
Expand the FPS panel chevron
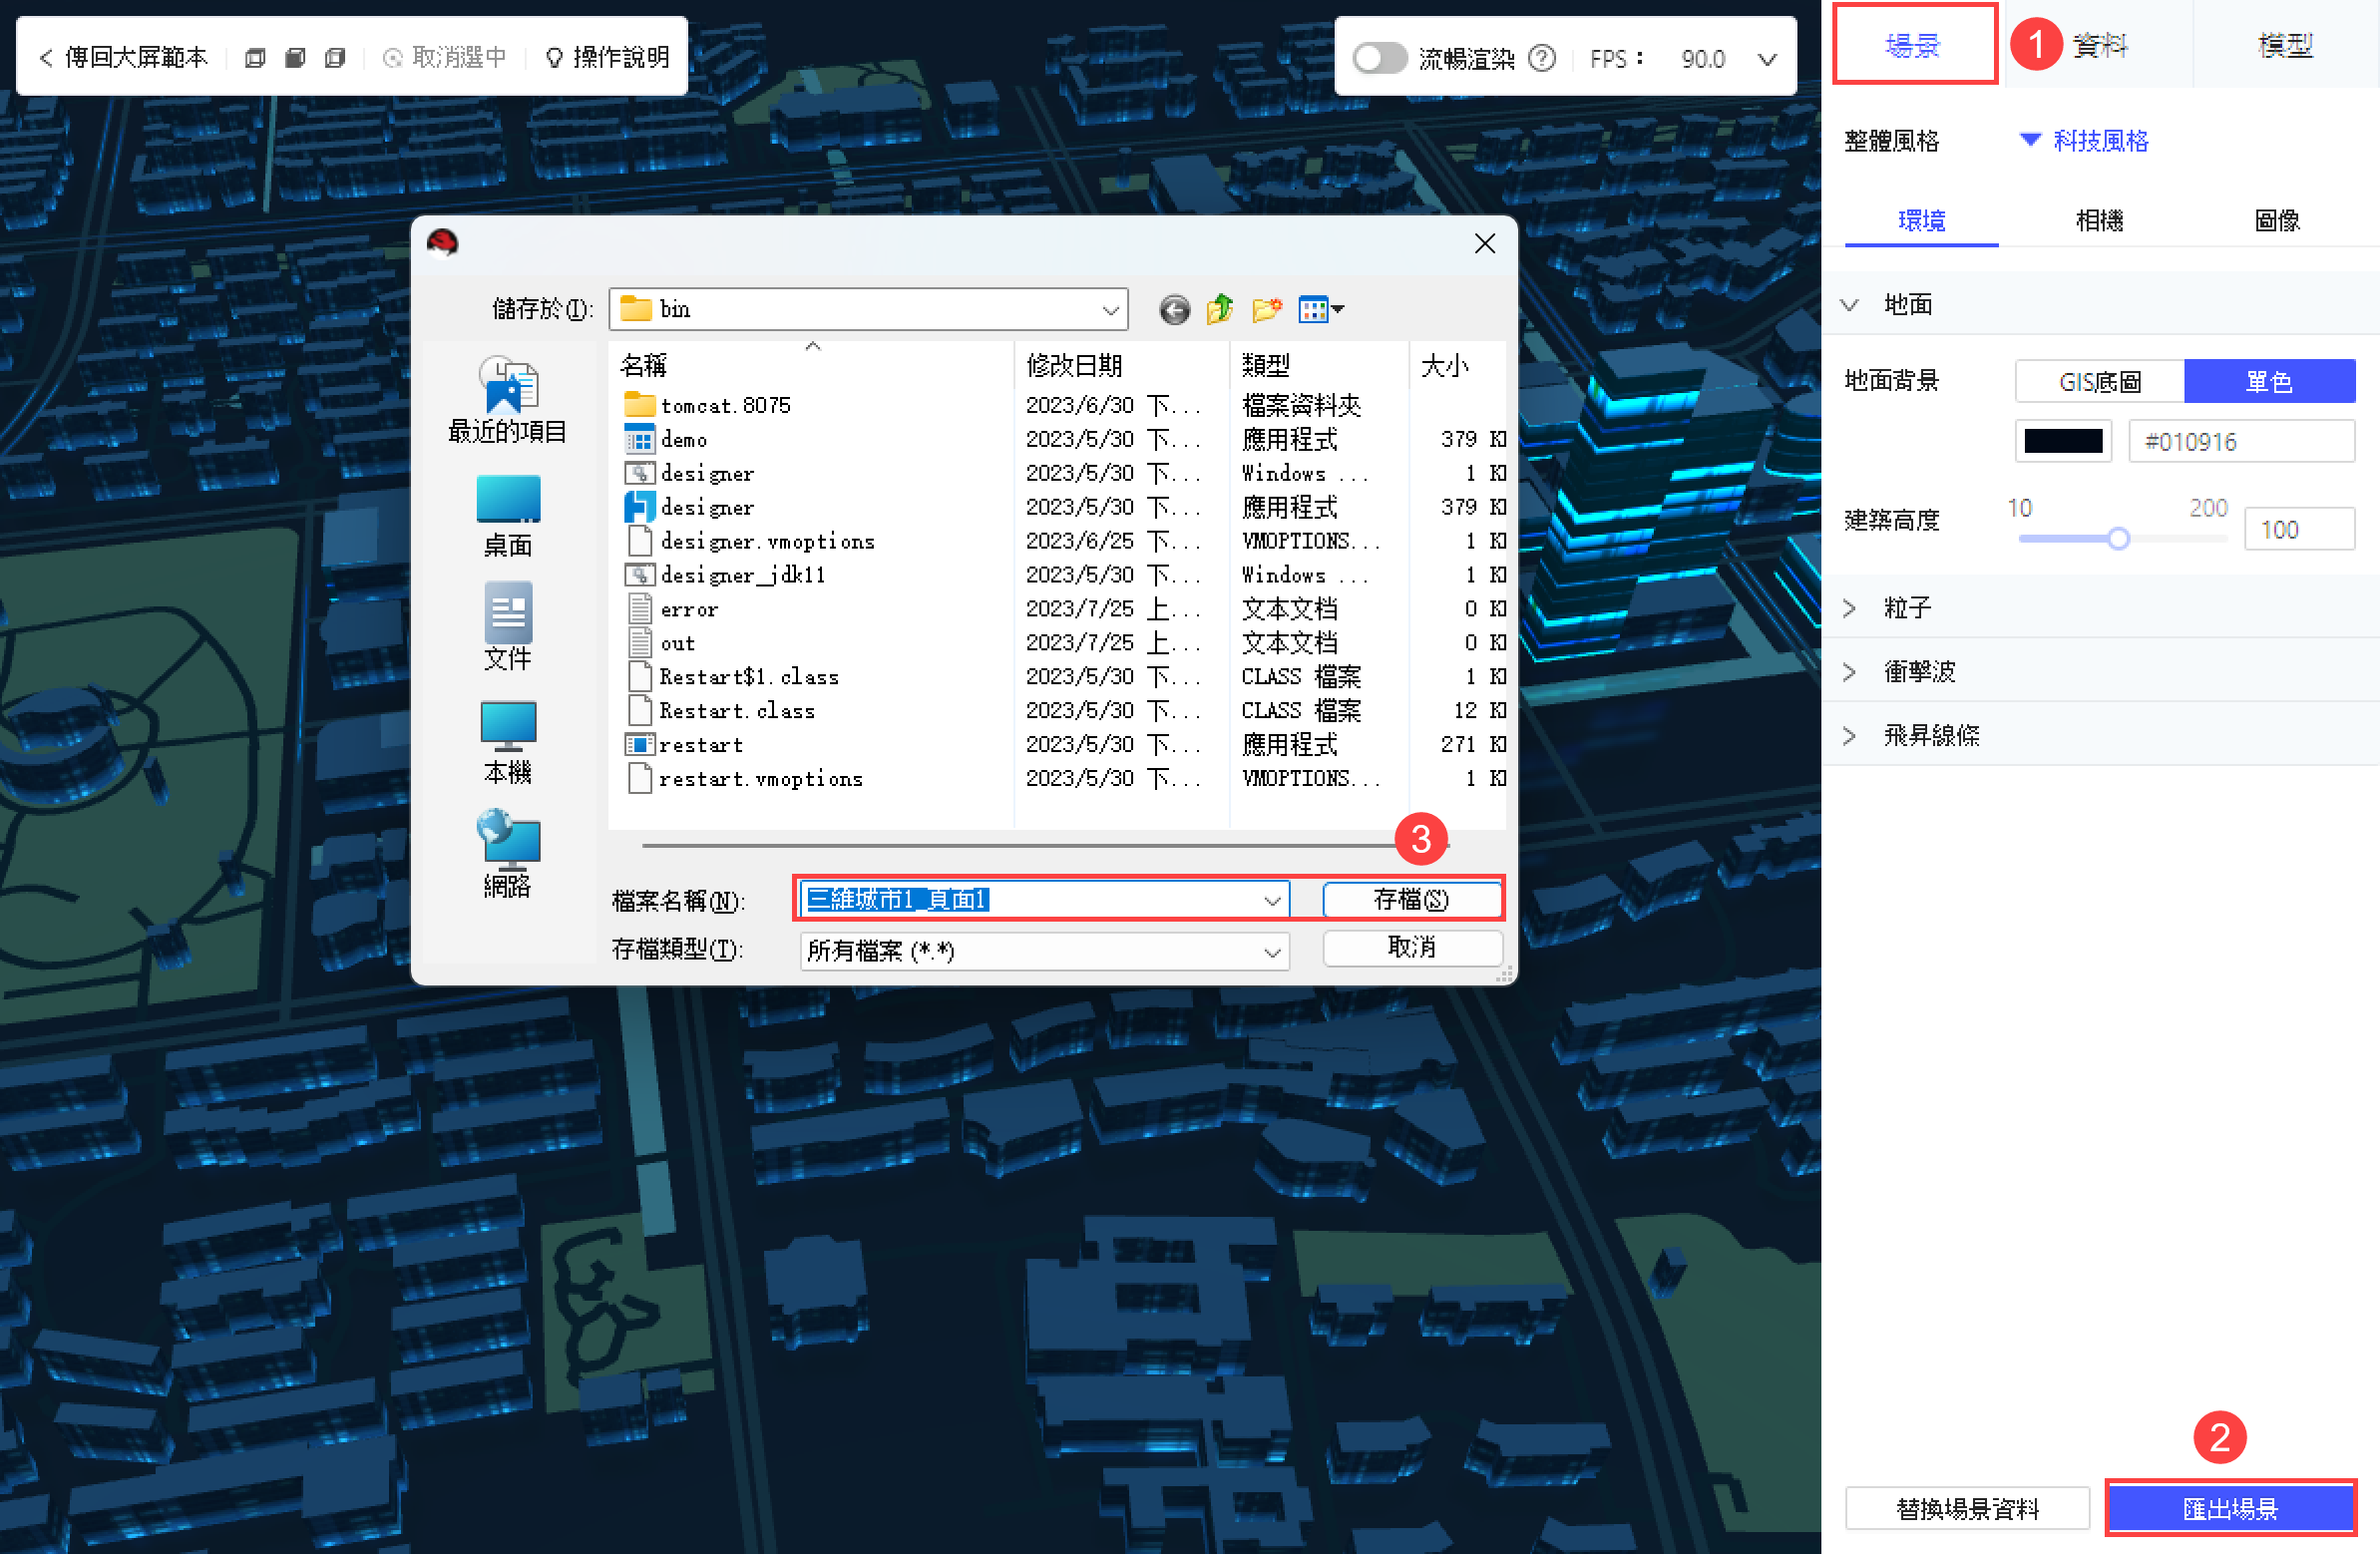click(1767, 60)
